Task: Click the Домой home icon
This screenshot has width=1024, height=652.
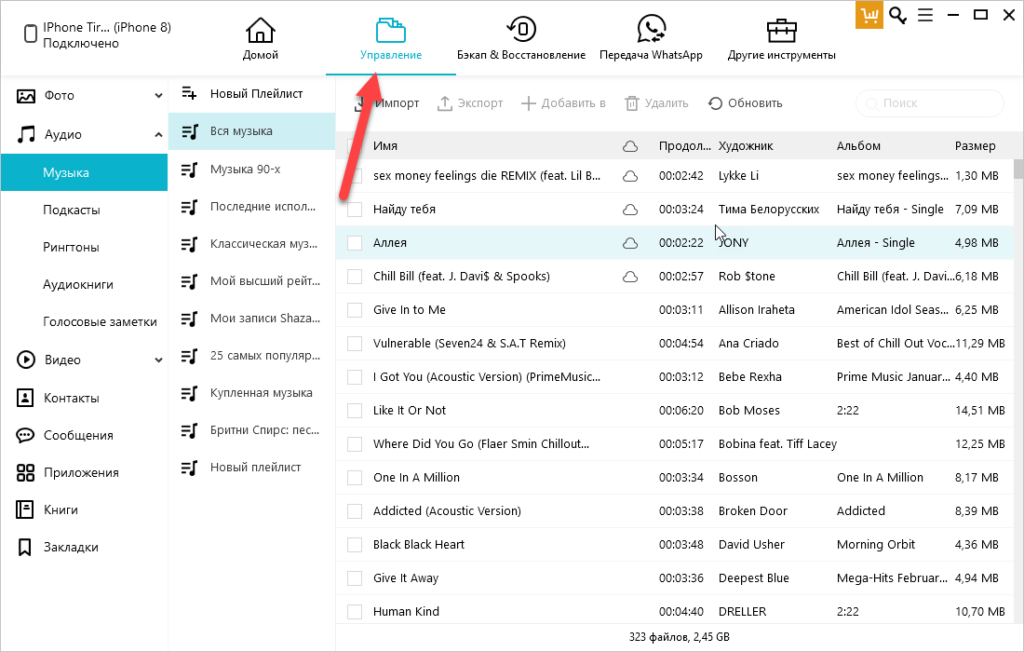Action: tap(260, 30)
